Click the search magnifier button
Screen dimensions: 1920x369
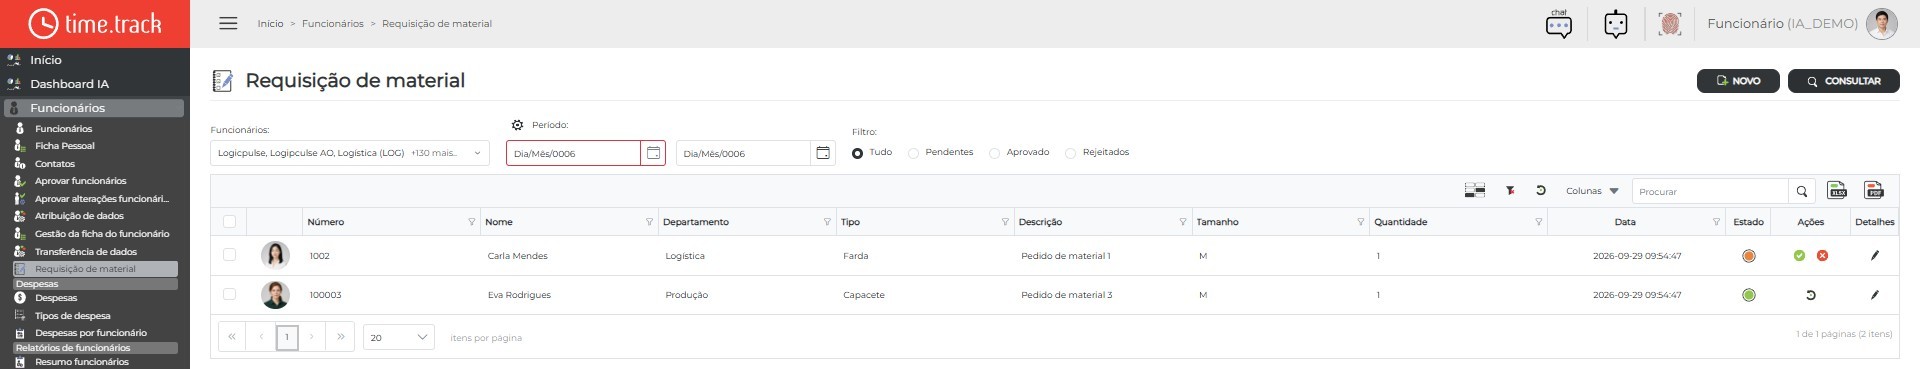click(x=1802, y=191)
